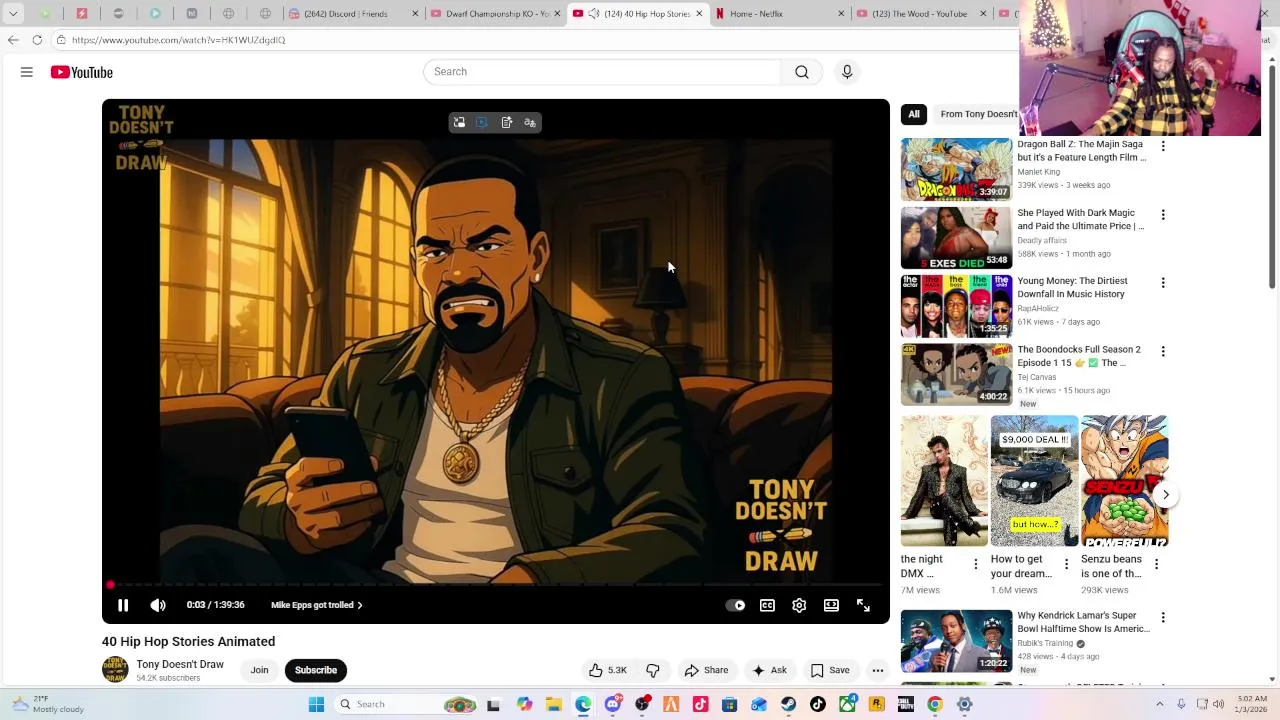Viewport: 1280px width, 720px height.
Task: Open Senzu beans short thumbnail
Action: tap(1124, 481)
